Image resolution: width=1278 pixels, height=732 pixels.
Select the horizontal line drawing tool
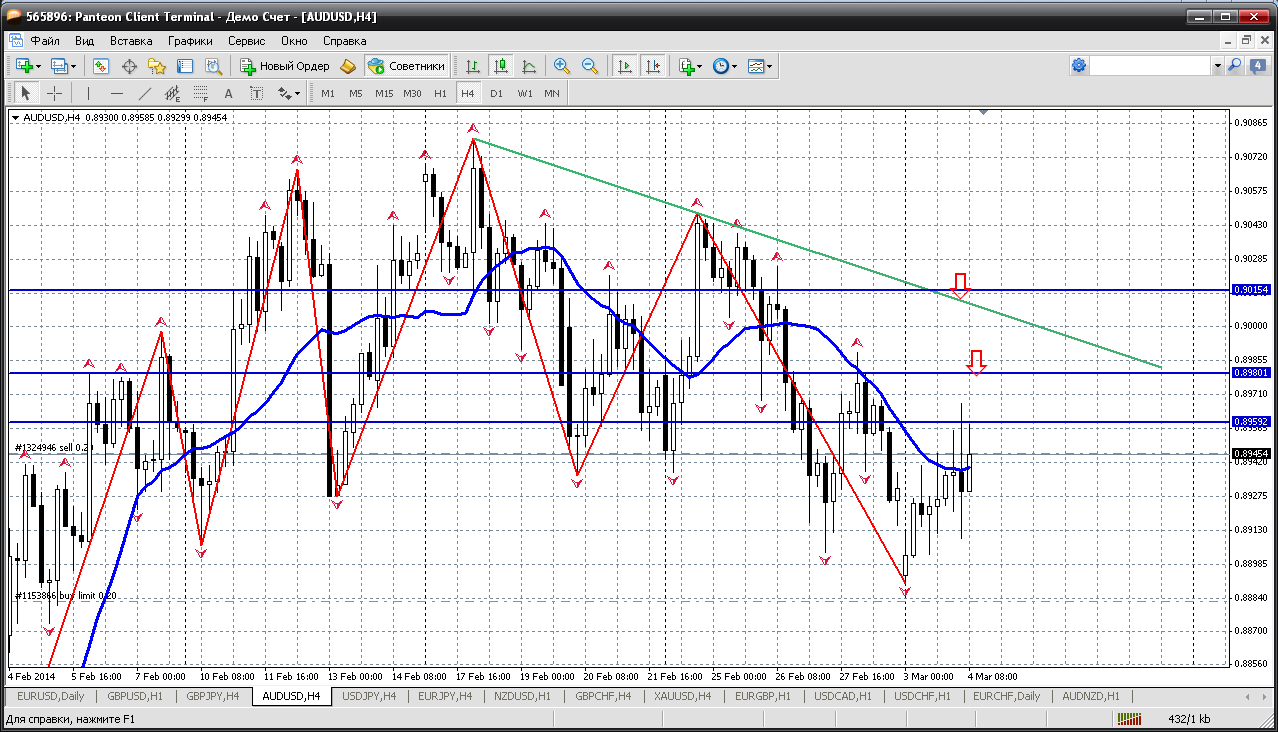pyautogui.click(x=117, y=93)
